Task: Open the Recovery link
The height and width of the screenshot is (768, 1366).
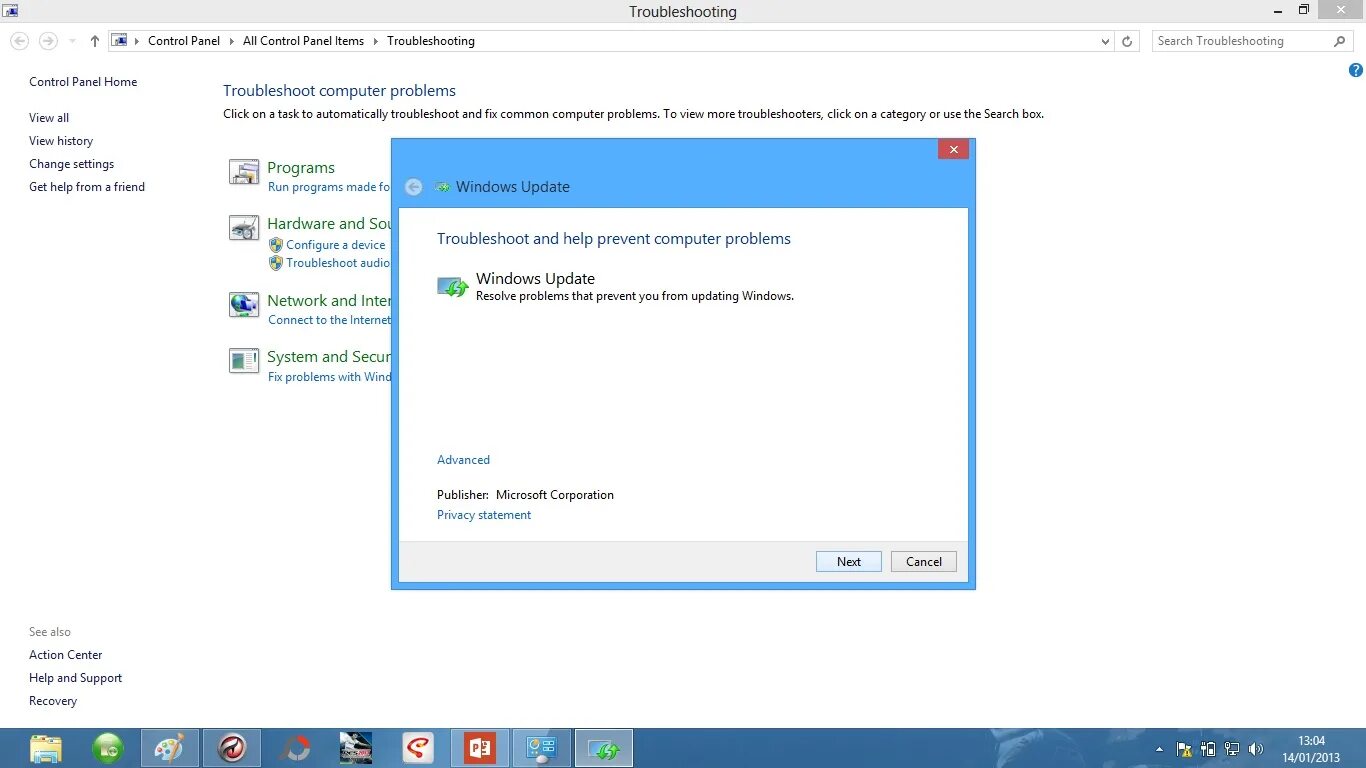Action: [x=53, y=701]
